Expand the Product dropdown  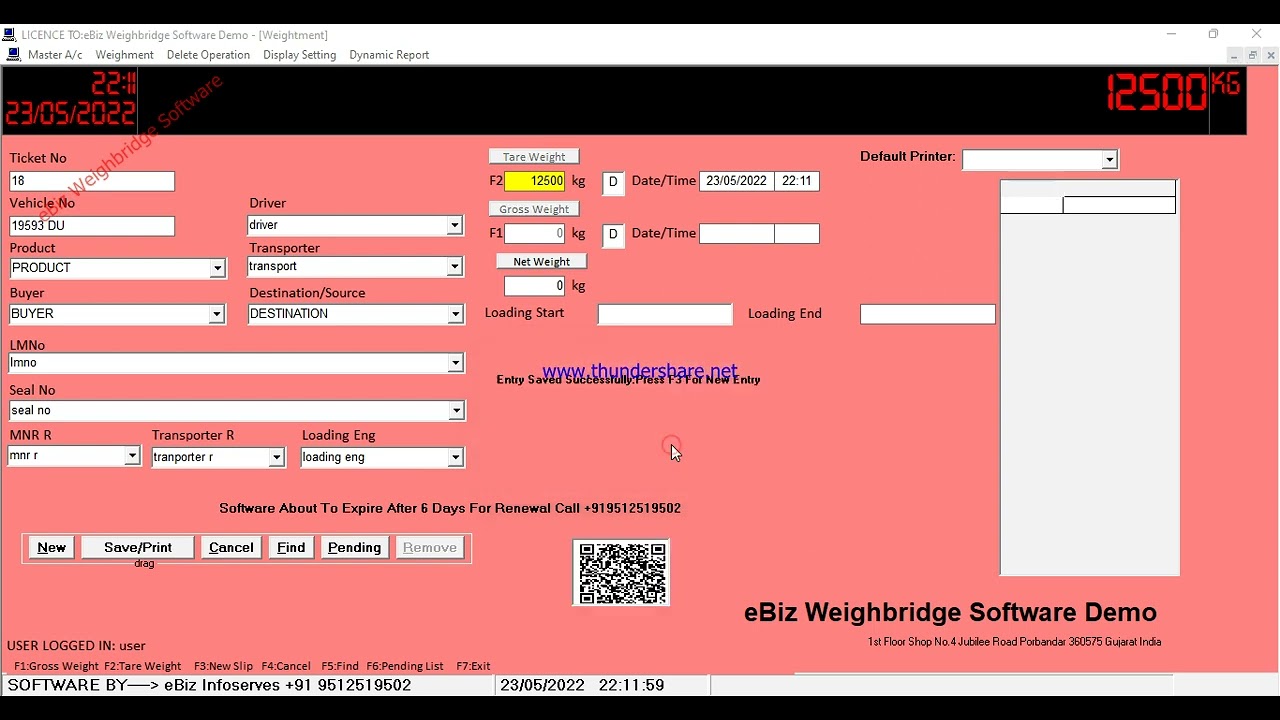tap(217, 268)
